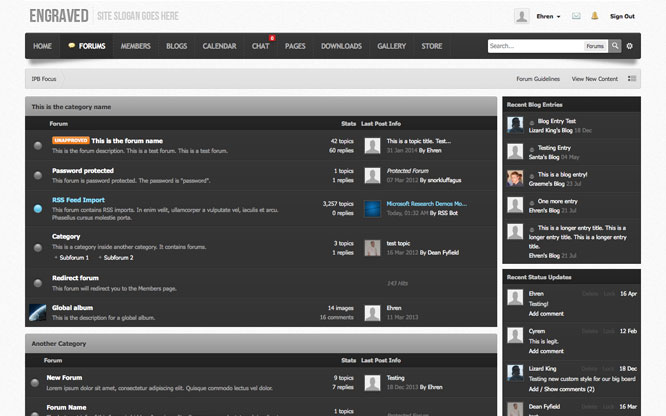Viewport: 666px width, 416px height.
Task: Click the search magnifier button
Action: pyautogui.click(x=615, y=46)
